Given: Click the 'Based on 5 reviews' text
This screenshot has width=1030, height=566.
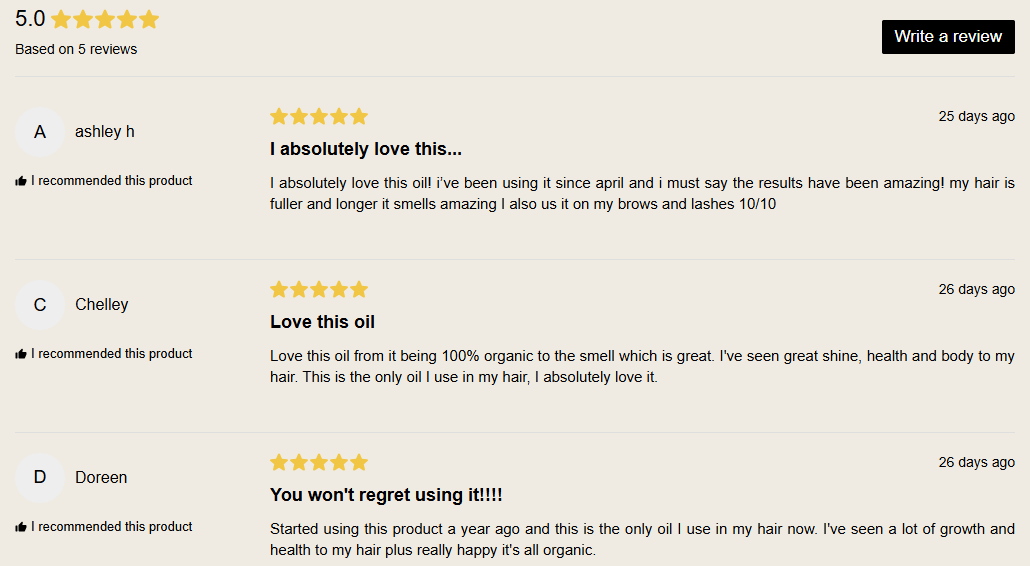Looking at the screenshot, I should (76, 50).
